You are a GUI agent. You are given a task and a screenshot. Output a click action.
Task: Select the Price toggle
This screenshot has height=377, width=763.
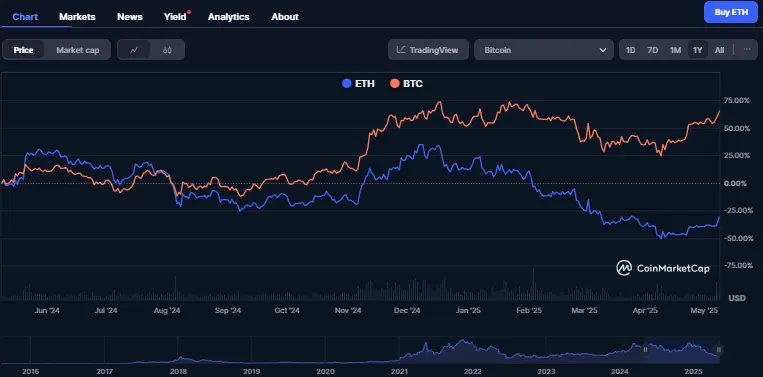[x=23, y=50]
